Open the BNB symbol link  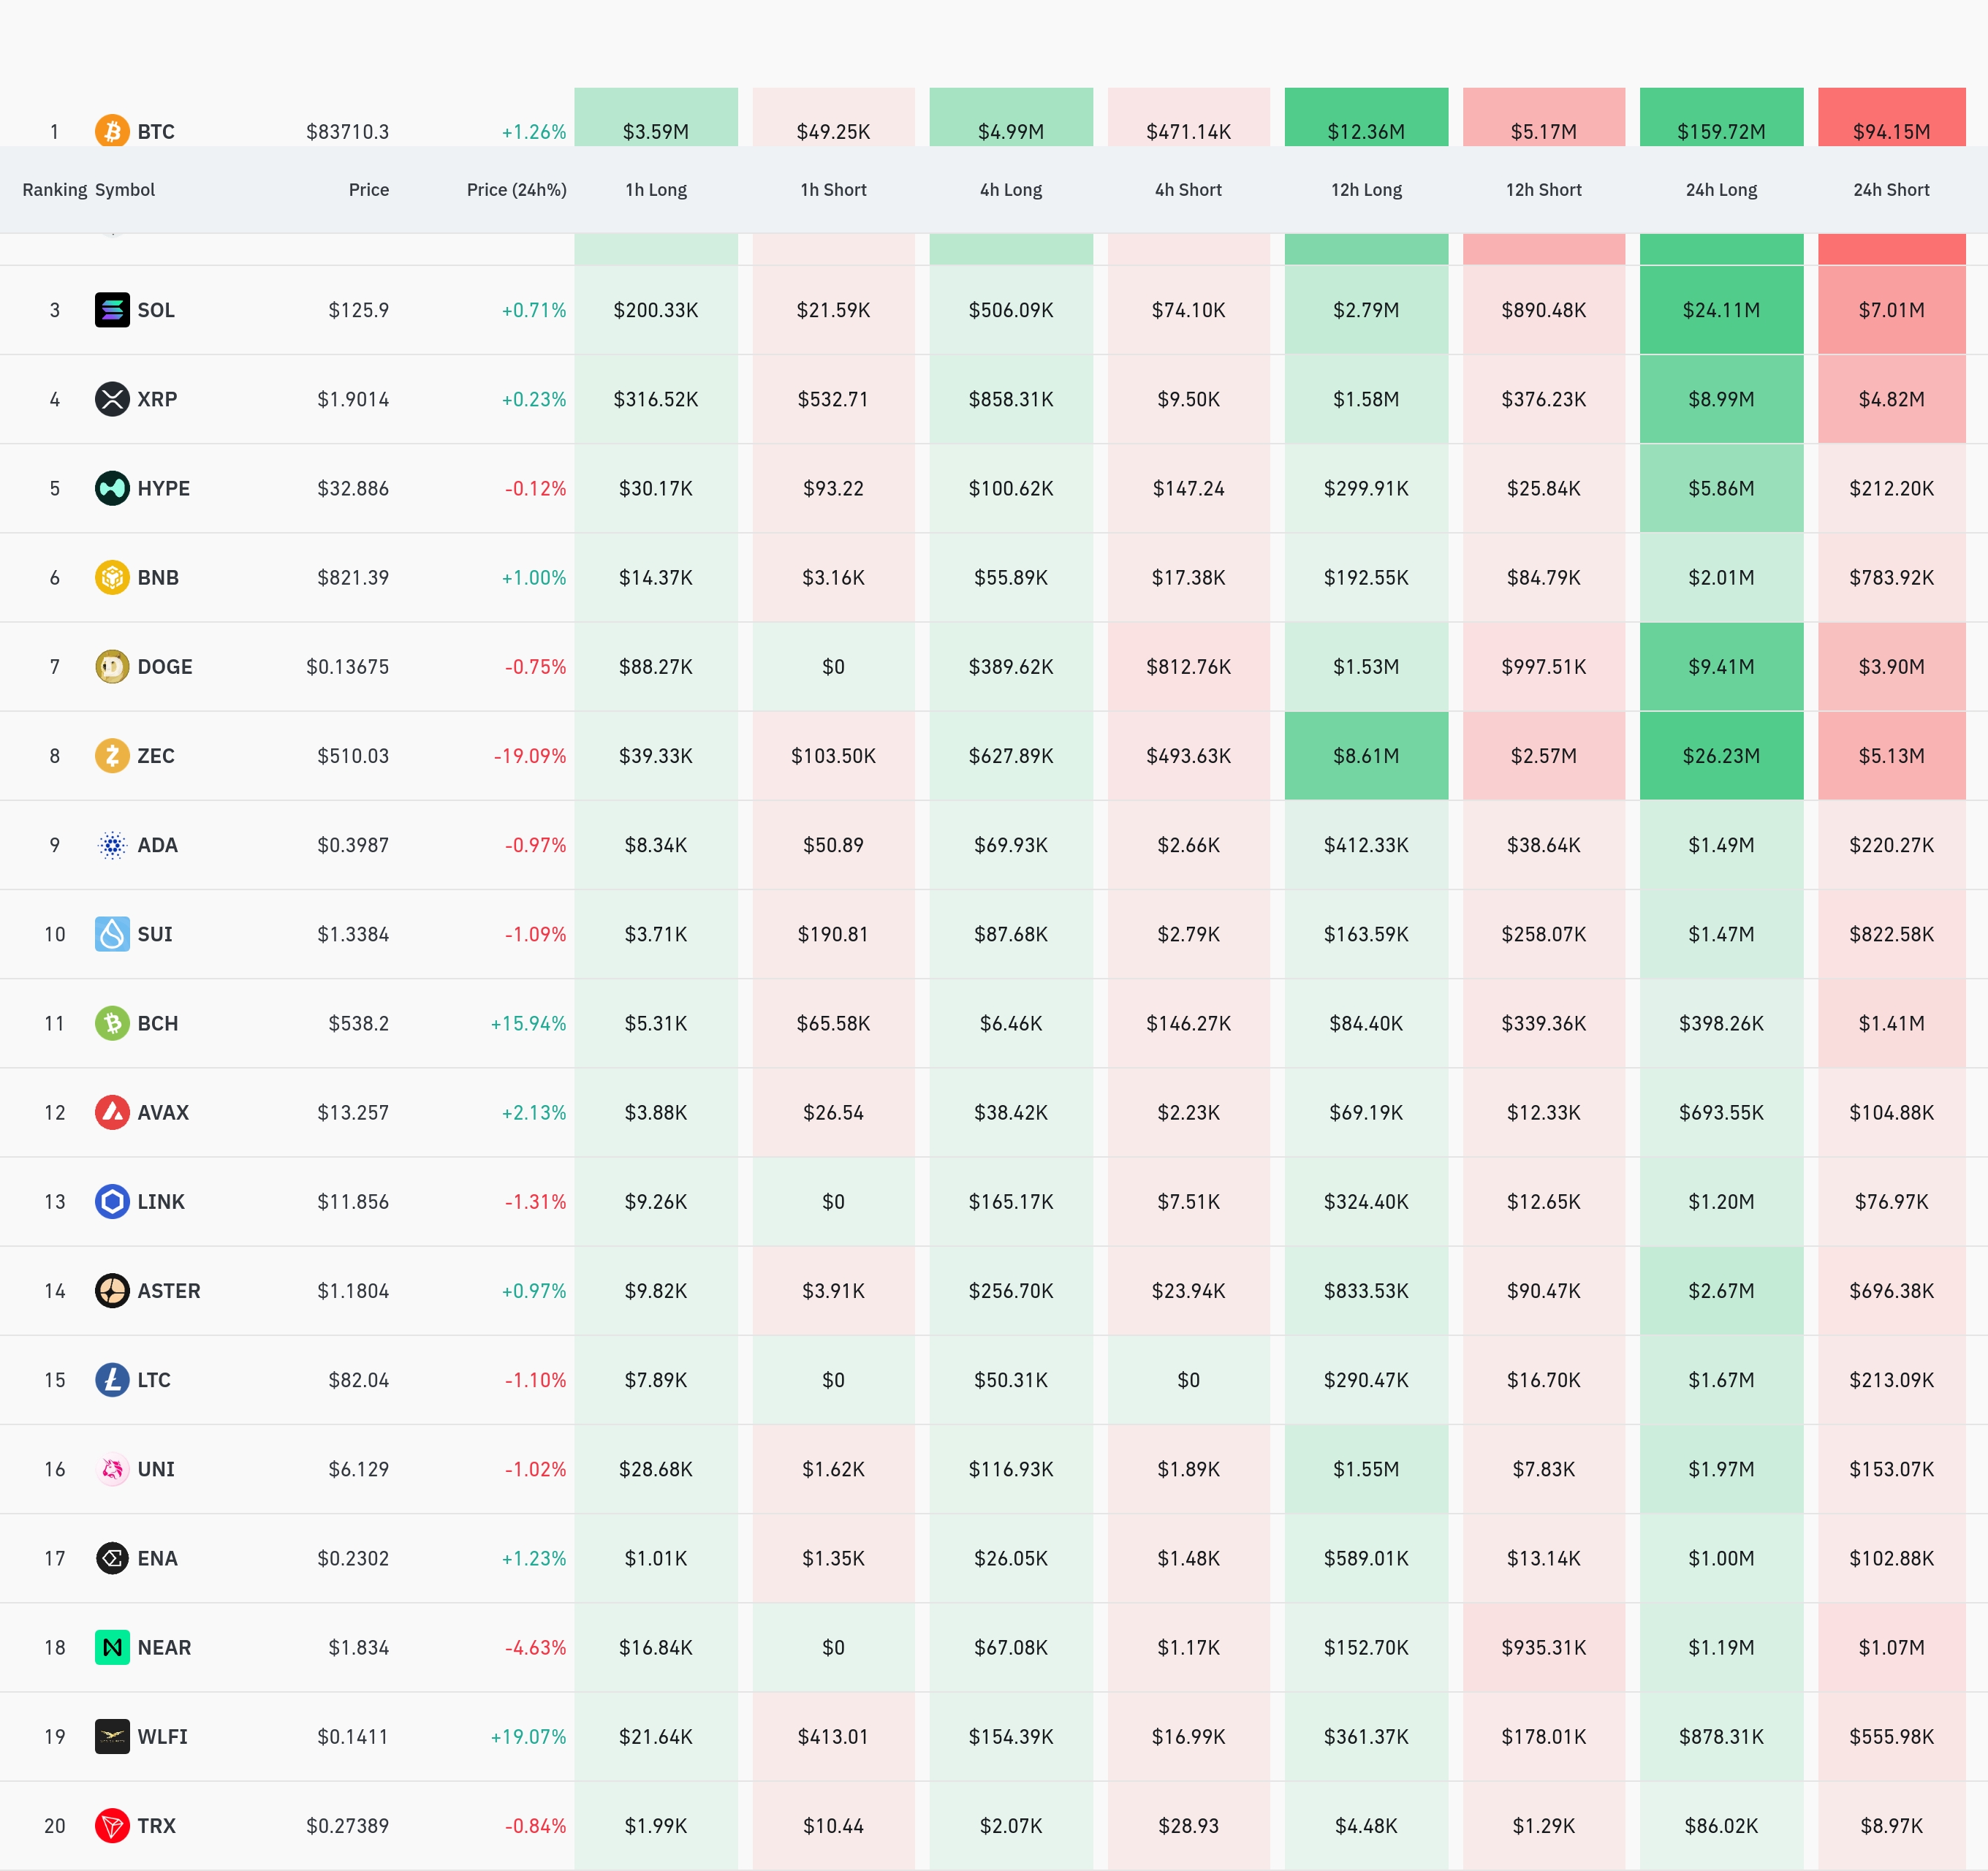158,577
